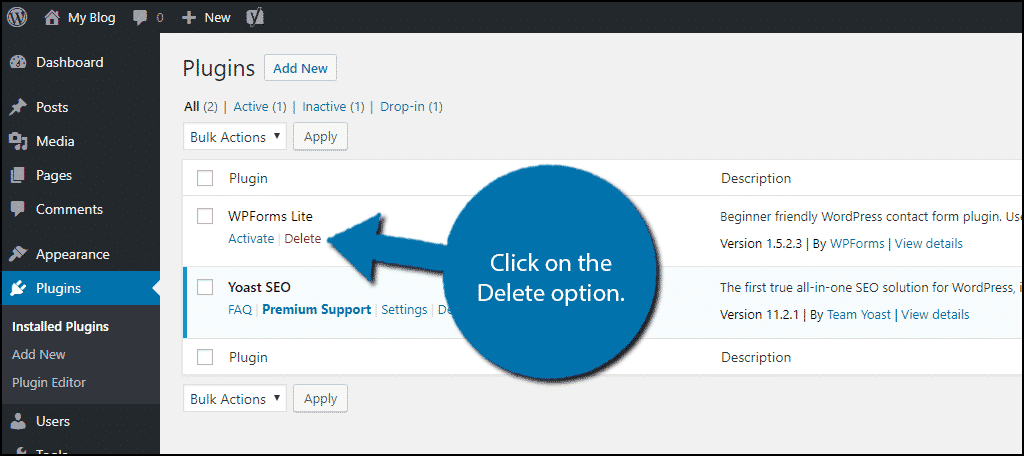This screenshot has width=1024, height=456.
Task: Click the Yoast SEO icon in admin bar
Action: 255,18
